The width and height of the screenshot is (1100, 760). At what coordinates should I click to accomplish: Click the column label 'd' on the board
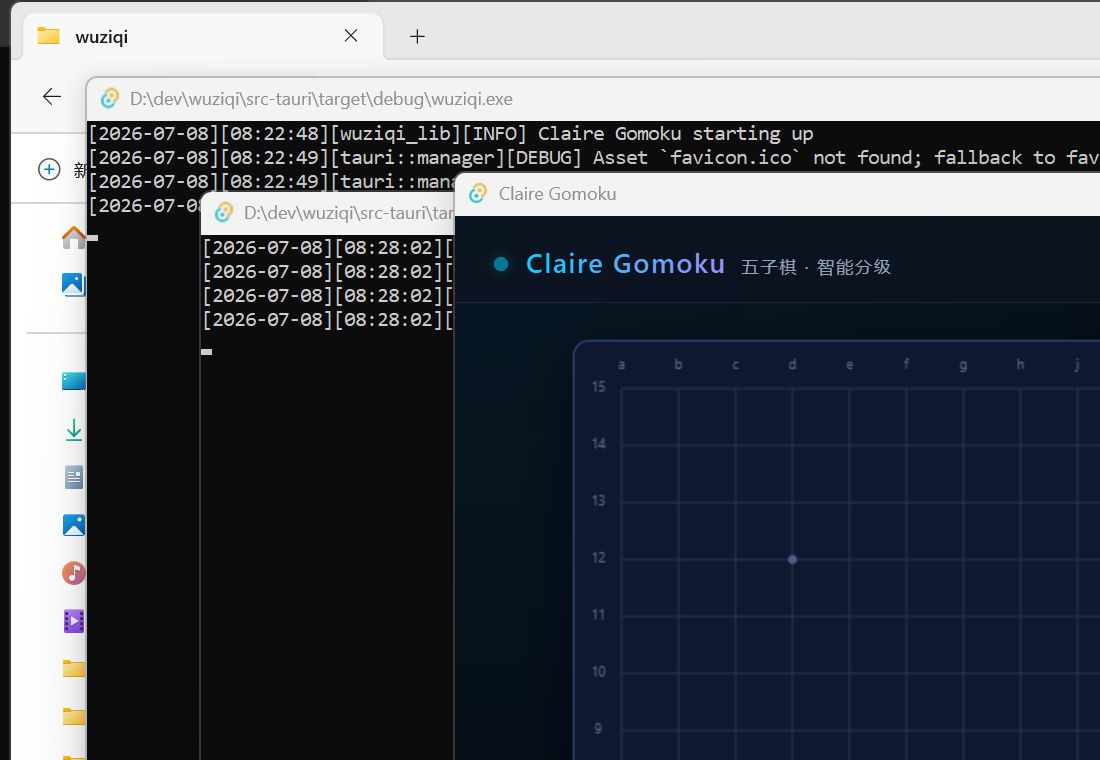pyautogui.click(x=792, y=364)
